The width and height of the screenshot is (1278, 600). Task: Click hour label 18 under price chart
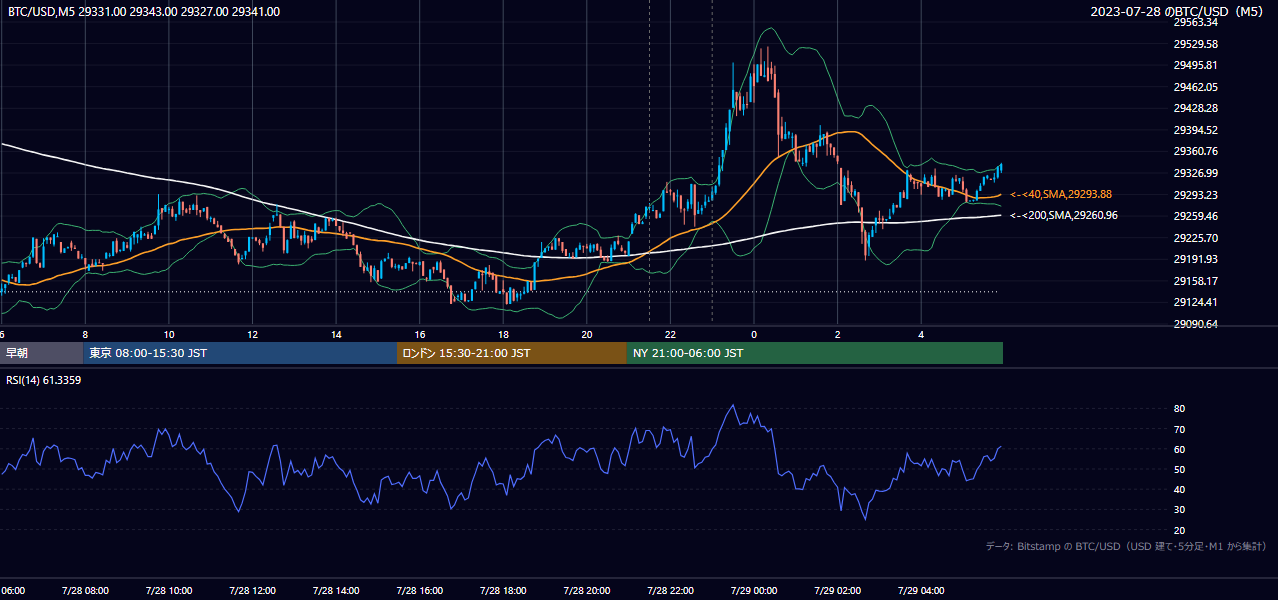coord(503,335)
